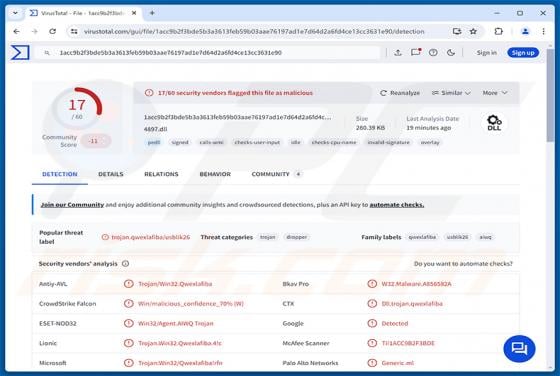The image size is (560, 376).
Task: Click the 'usblik26' family label
Action: (458, 237)
